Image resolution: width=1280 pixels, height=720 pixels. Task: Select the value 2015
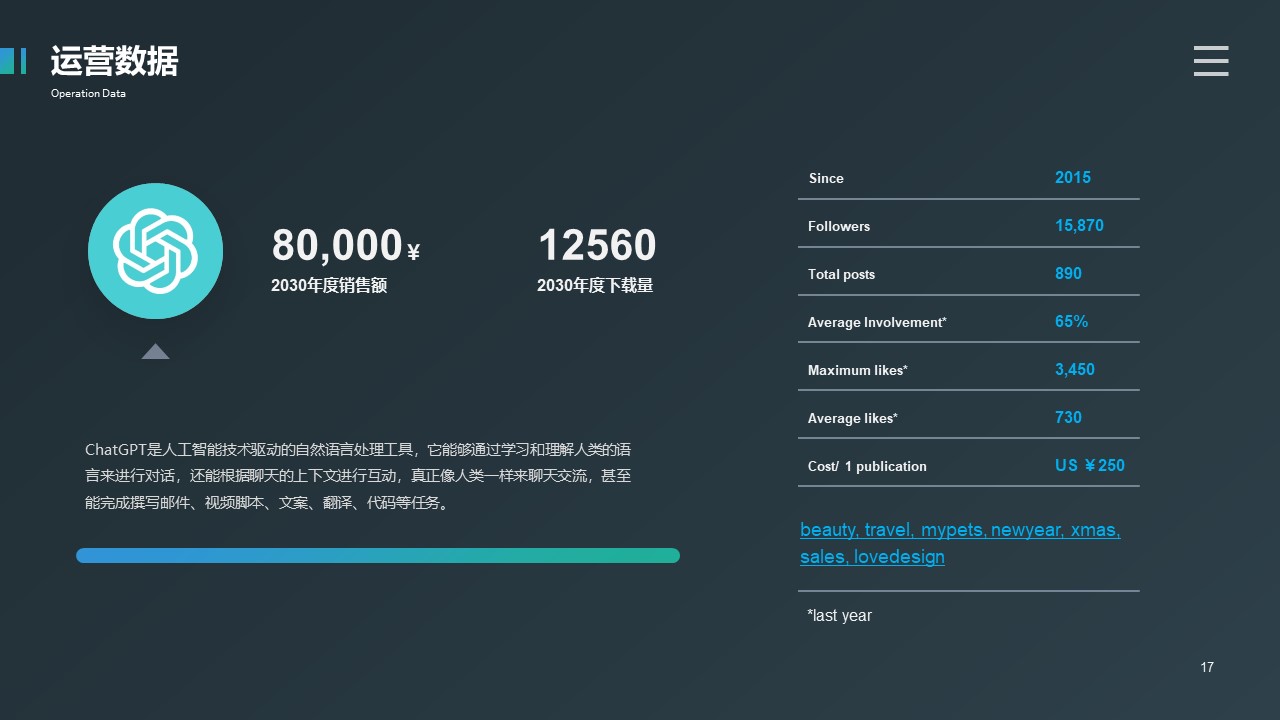pyautogui.click(x=1073, y=177)
